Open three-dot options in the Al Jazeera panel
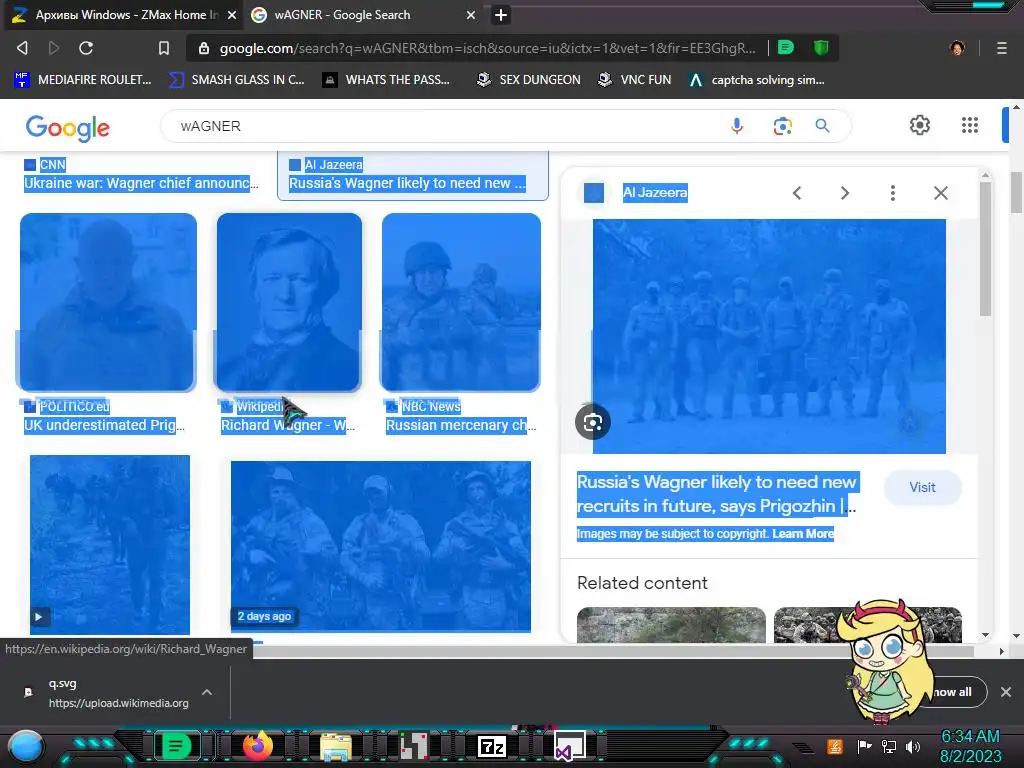Viewport: 1024px width, 768px height. click(x=893, y=193)
